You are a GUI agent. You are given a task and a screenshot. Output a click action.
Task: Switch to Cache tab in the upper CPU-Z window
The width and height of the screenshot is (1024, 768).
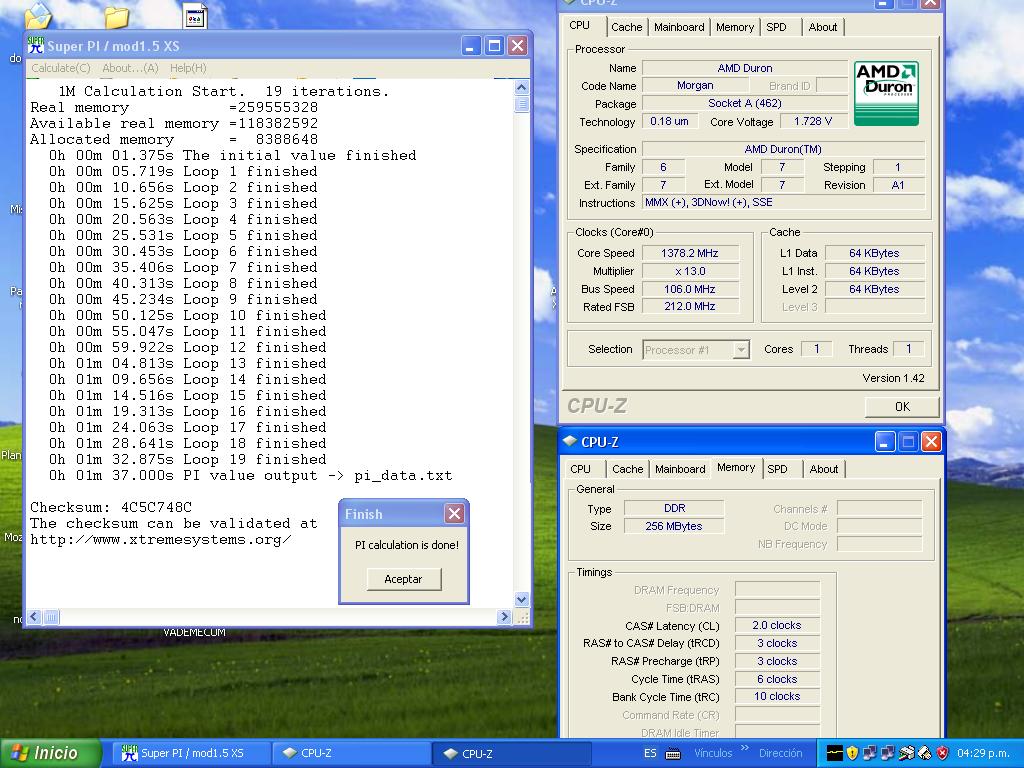tap(626, 27)
